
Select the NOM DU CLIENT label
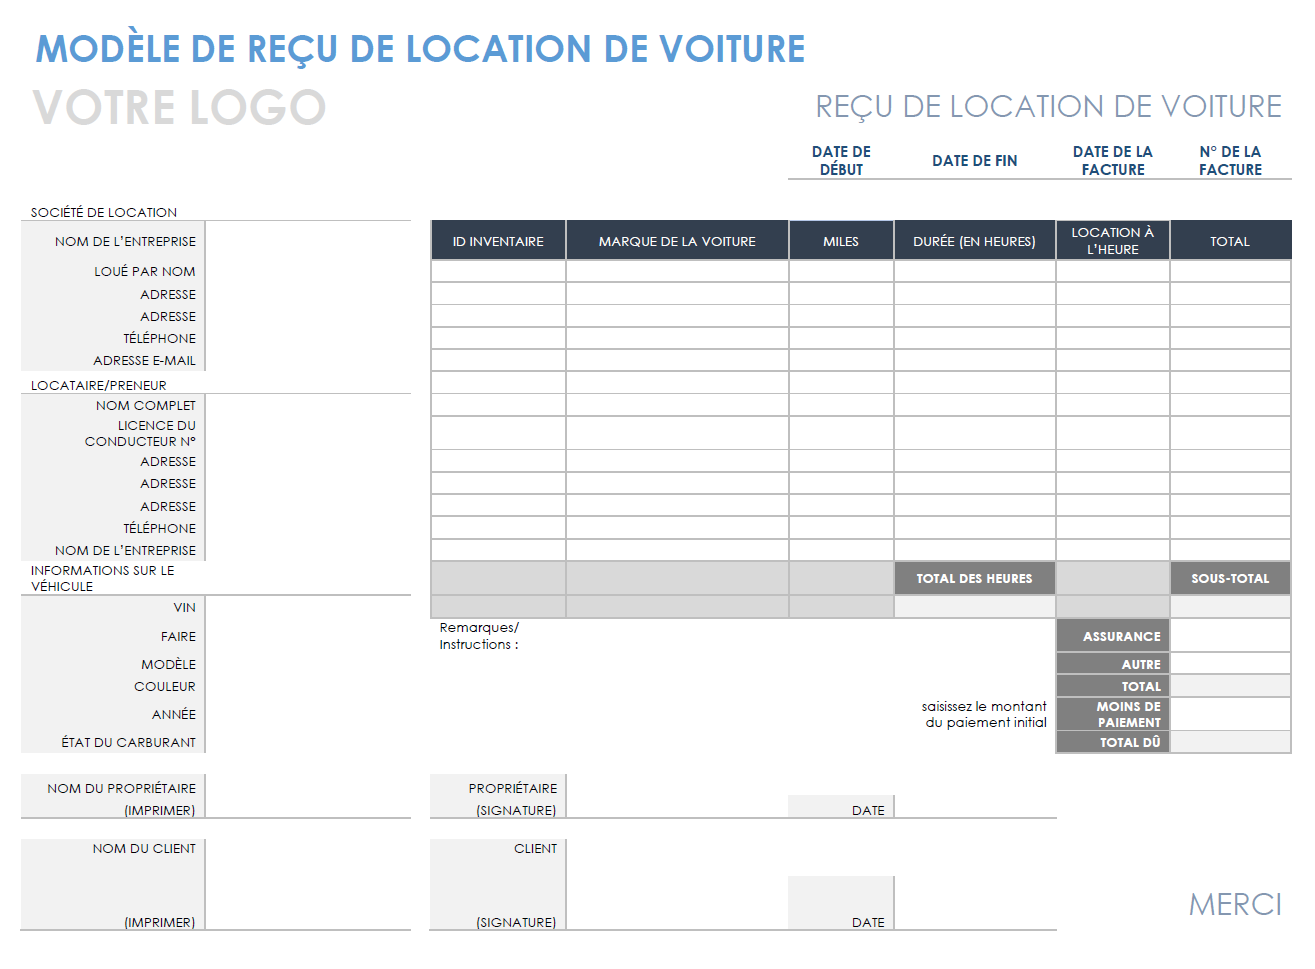click(144, 848)
